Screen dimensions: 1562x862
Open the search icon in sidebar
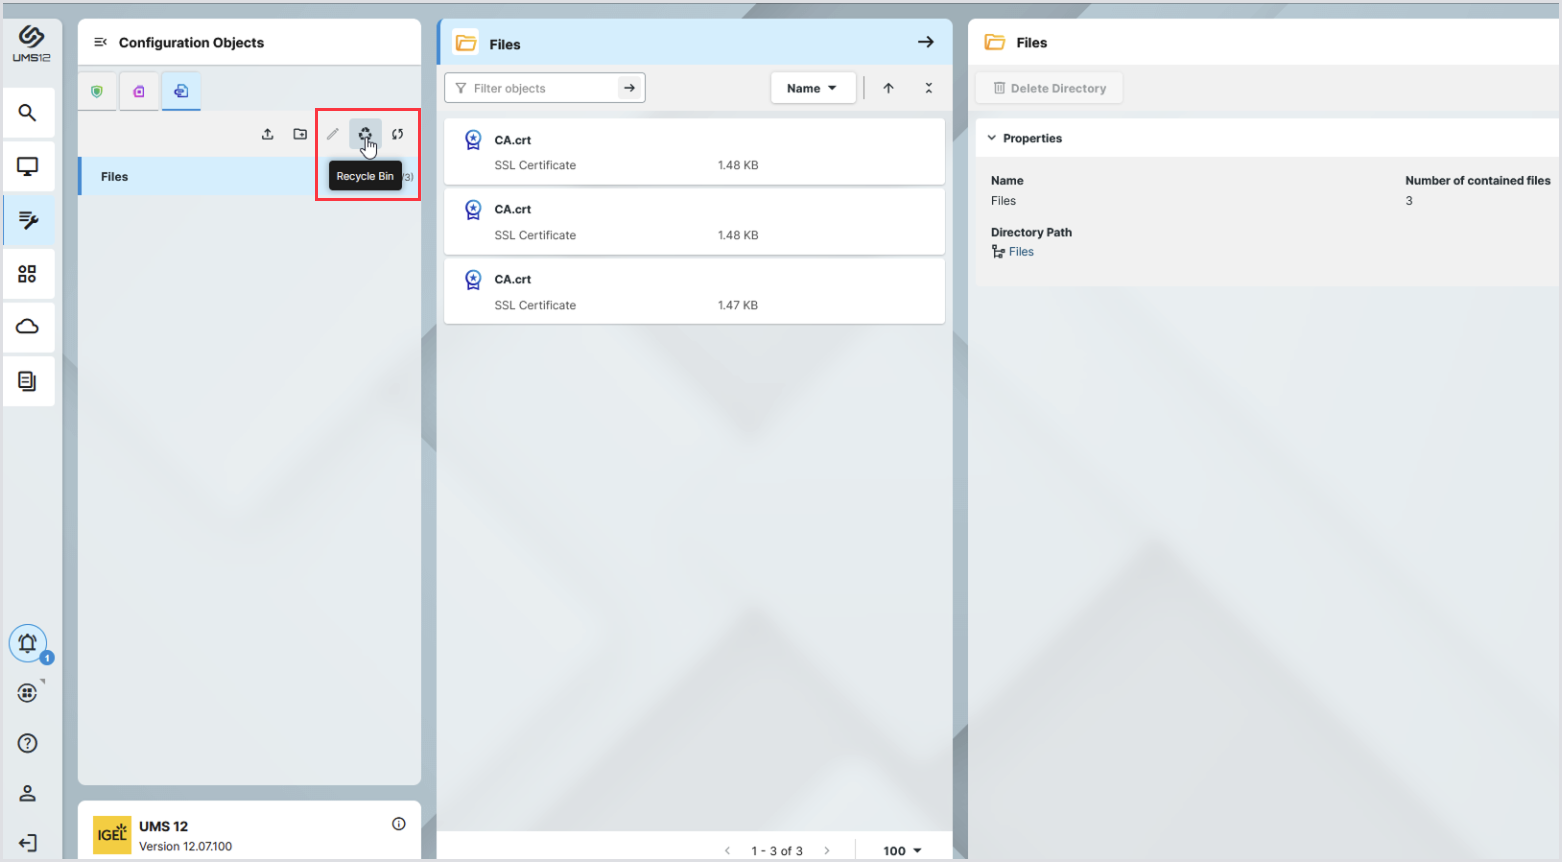tap(28, 113)
